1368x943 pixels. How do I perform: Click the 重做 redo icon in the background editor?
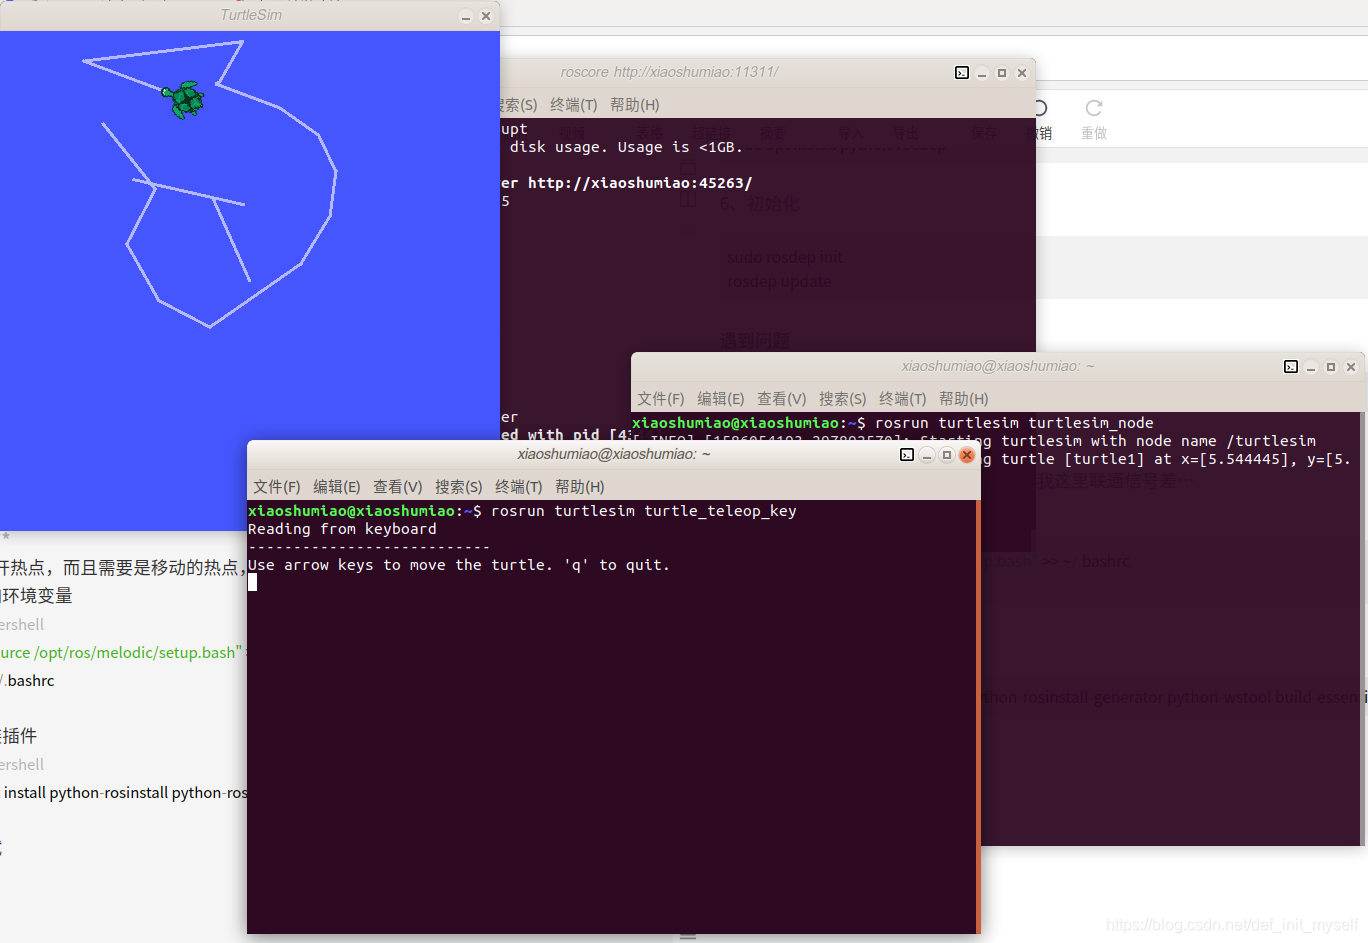(x=1094, y=108)
